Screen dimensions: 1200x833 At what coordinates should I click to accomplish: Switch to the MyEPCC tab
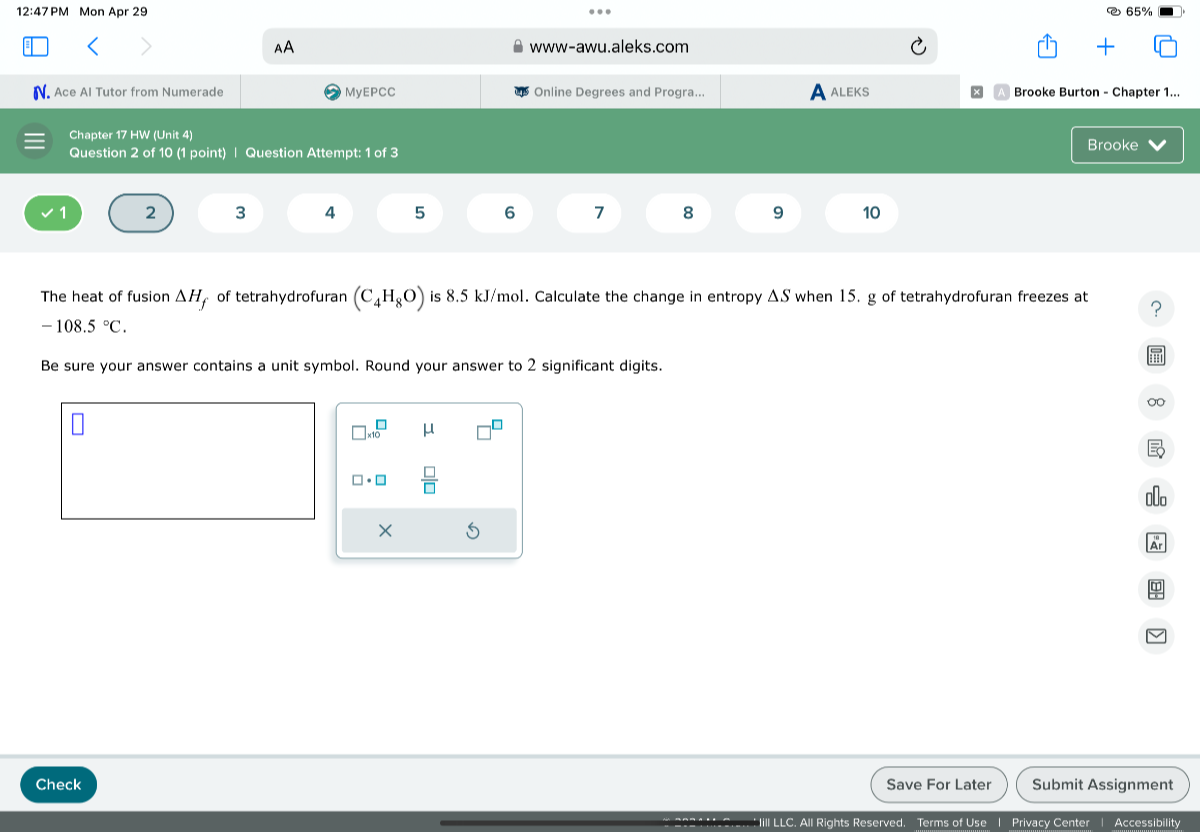point(360,92)
